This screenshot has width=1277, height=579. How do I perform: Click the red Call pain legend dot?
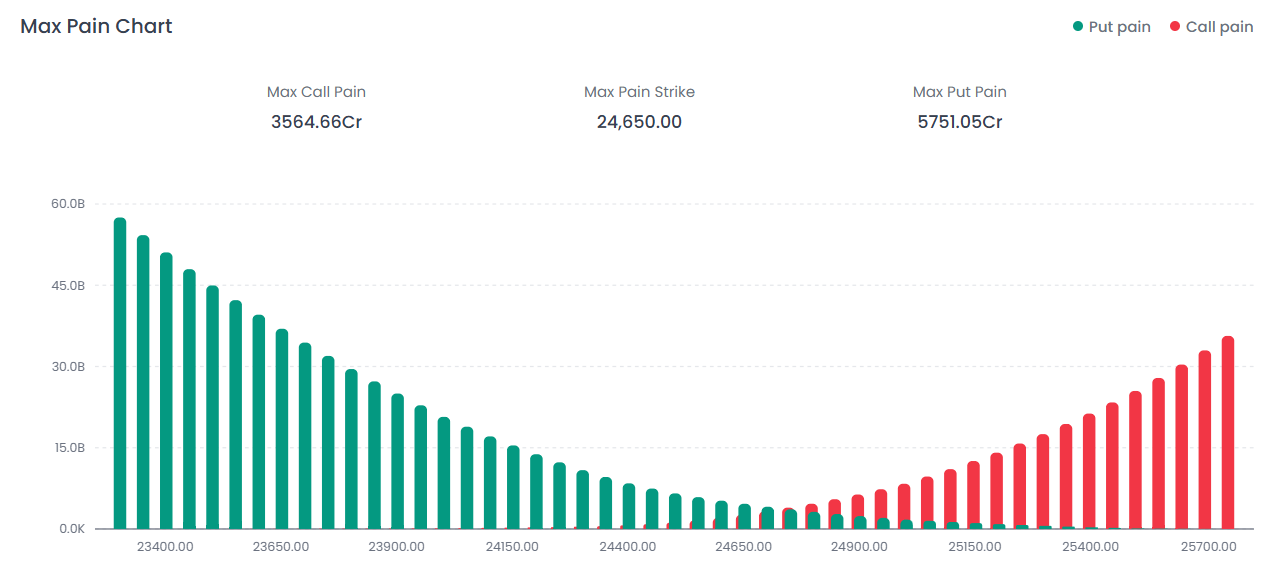click(x=1175, y=27)
